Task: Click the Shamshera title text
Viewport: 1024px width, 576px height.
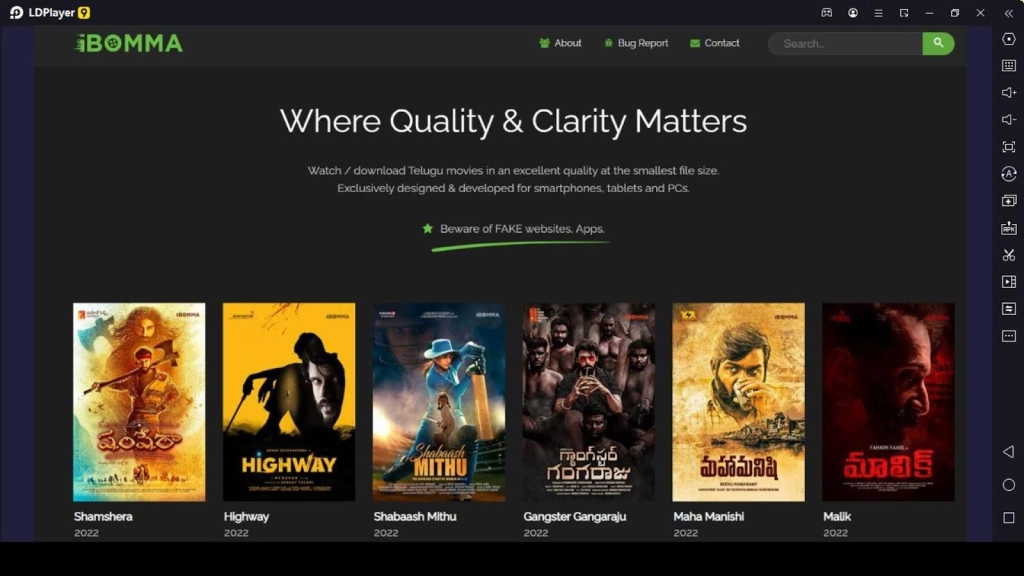Action: pos(103,517)
